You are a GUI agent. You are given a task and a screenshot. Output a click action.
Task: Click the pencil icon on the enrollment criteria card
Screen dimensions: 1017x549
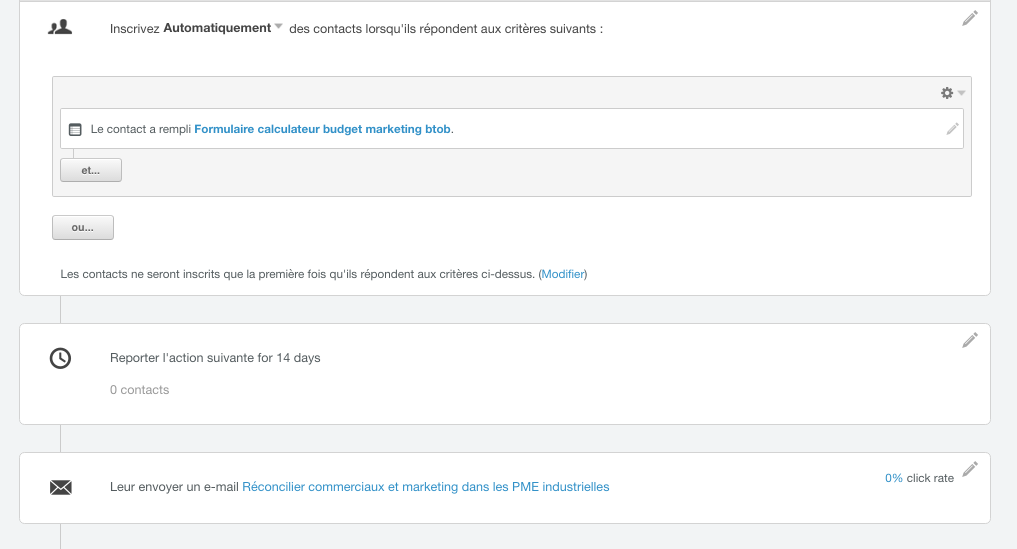(x=970, y=18)
